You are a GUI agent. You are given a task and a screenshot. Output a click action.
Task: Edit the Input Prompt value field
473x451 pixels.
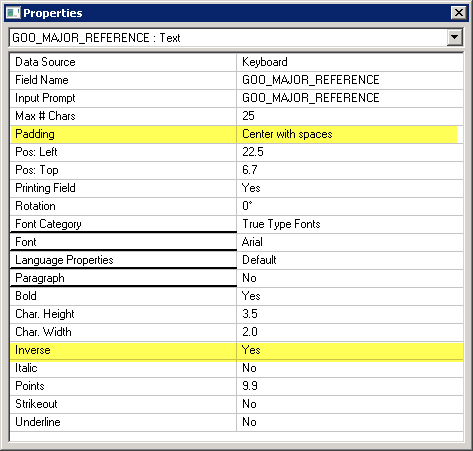click(350, 98)
